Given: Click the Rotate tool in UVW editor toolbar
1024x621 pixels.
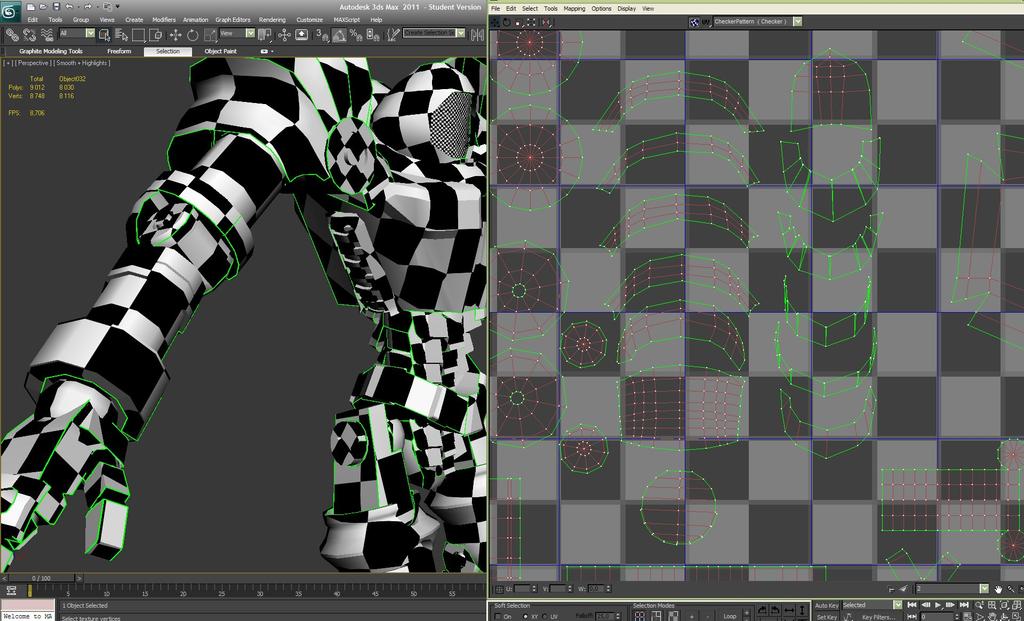Looking at the screenshot, I should pyautogui.click(x=506, y=22).
